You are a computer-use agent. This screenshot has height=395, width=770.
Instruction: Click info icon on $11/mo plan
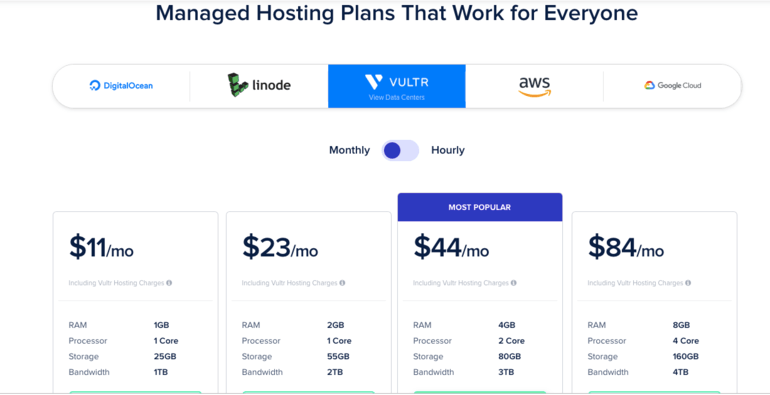(169, 283)
